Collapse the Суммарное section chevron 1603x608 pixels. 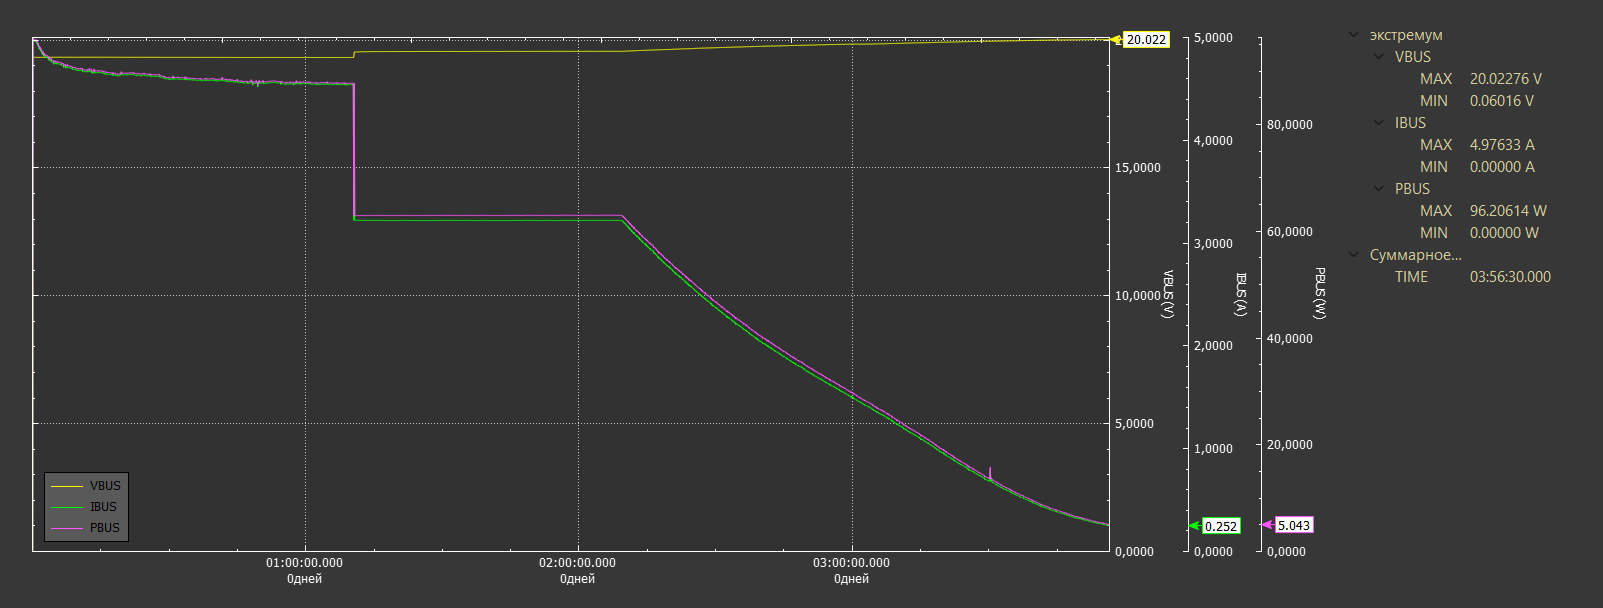point(1354,255)
